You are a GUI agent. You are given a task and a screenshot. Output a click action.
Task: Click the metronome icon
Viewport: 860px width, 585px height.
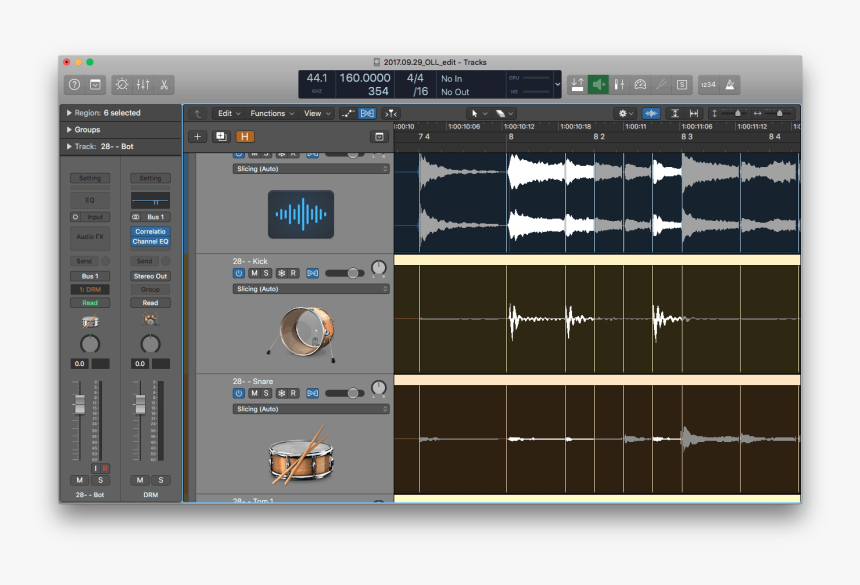click(729, 84)
